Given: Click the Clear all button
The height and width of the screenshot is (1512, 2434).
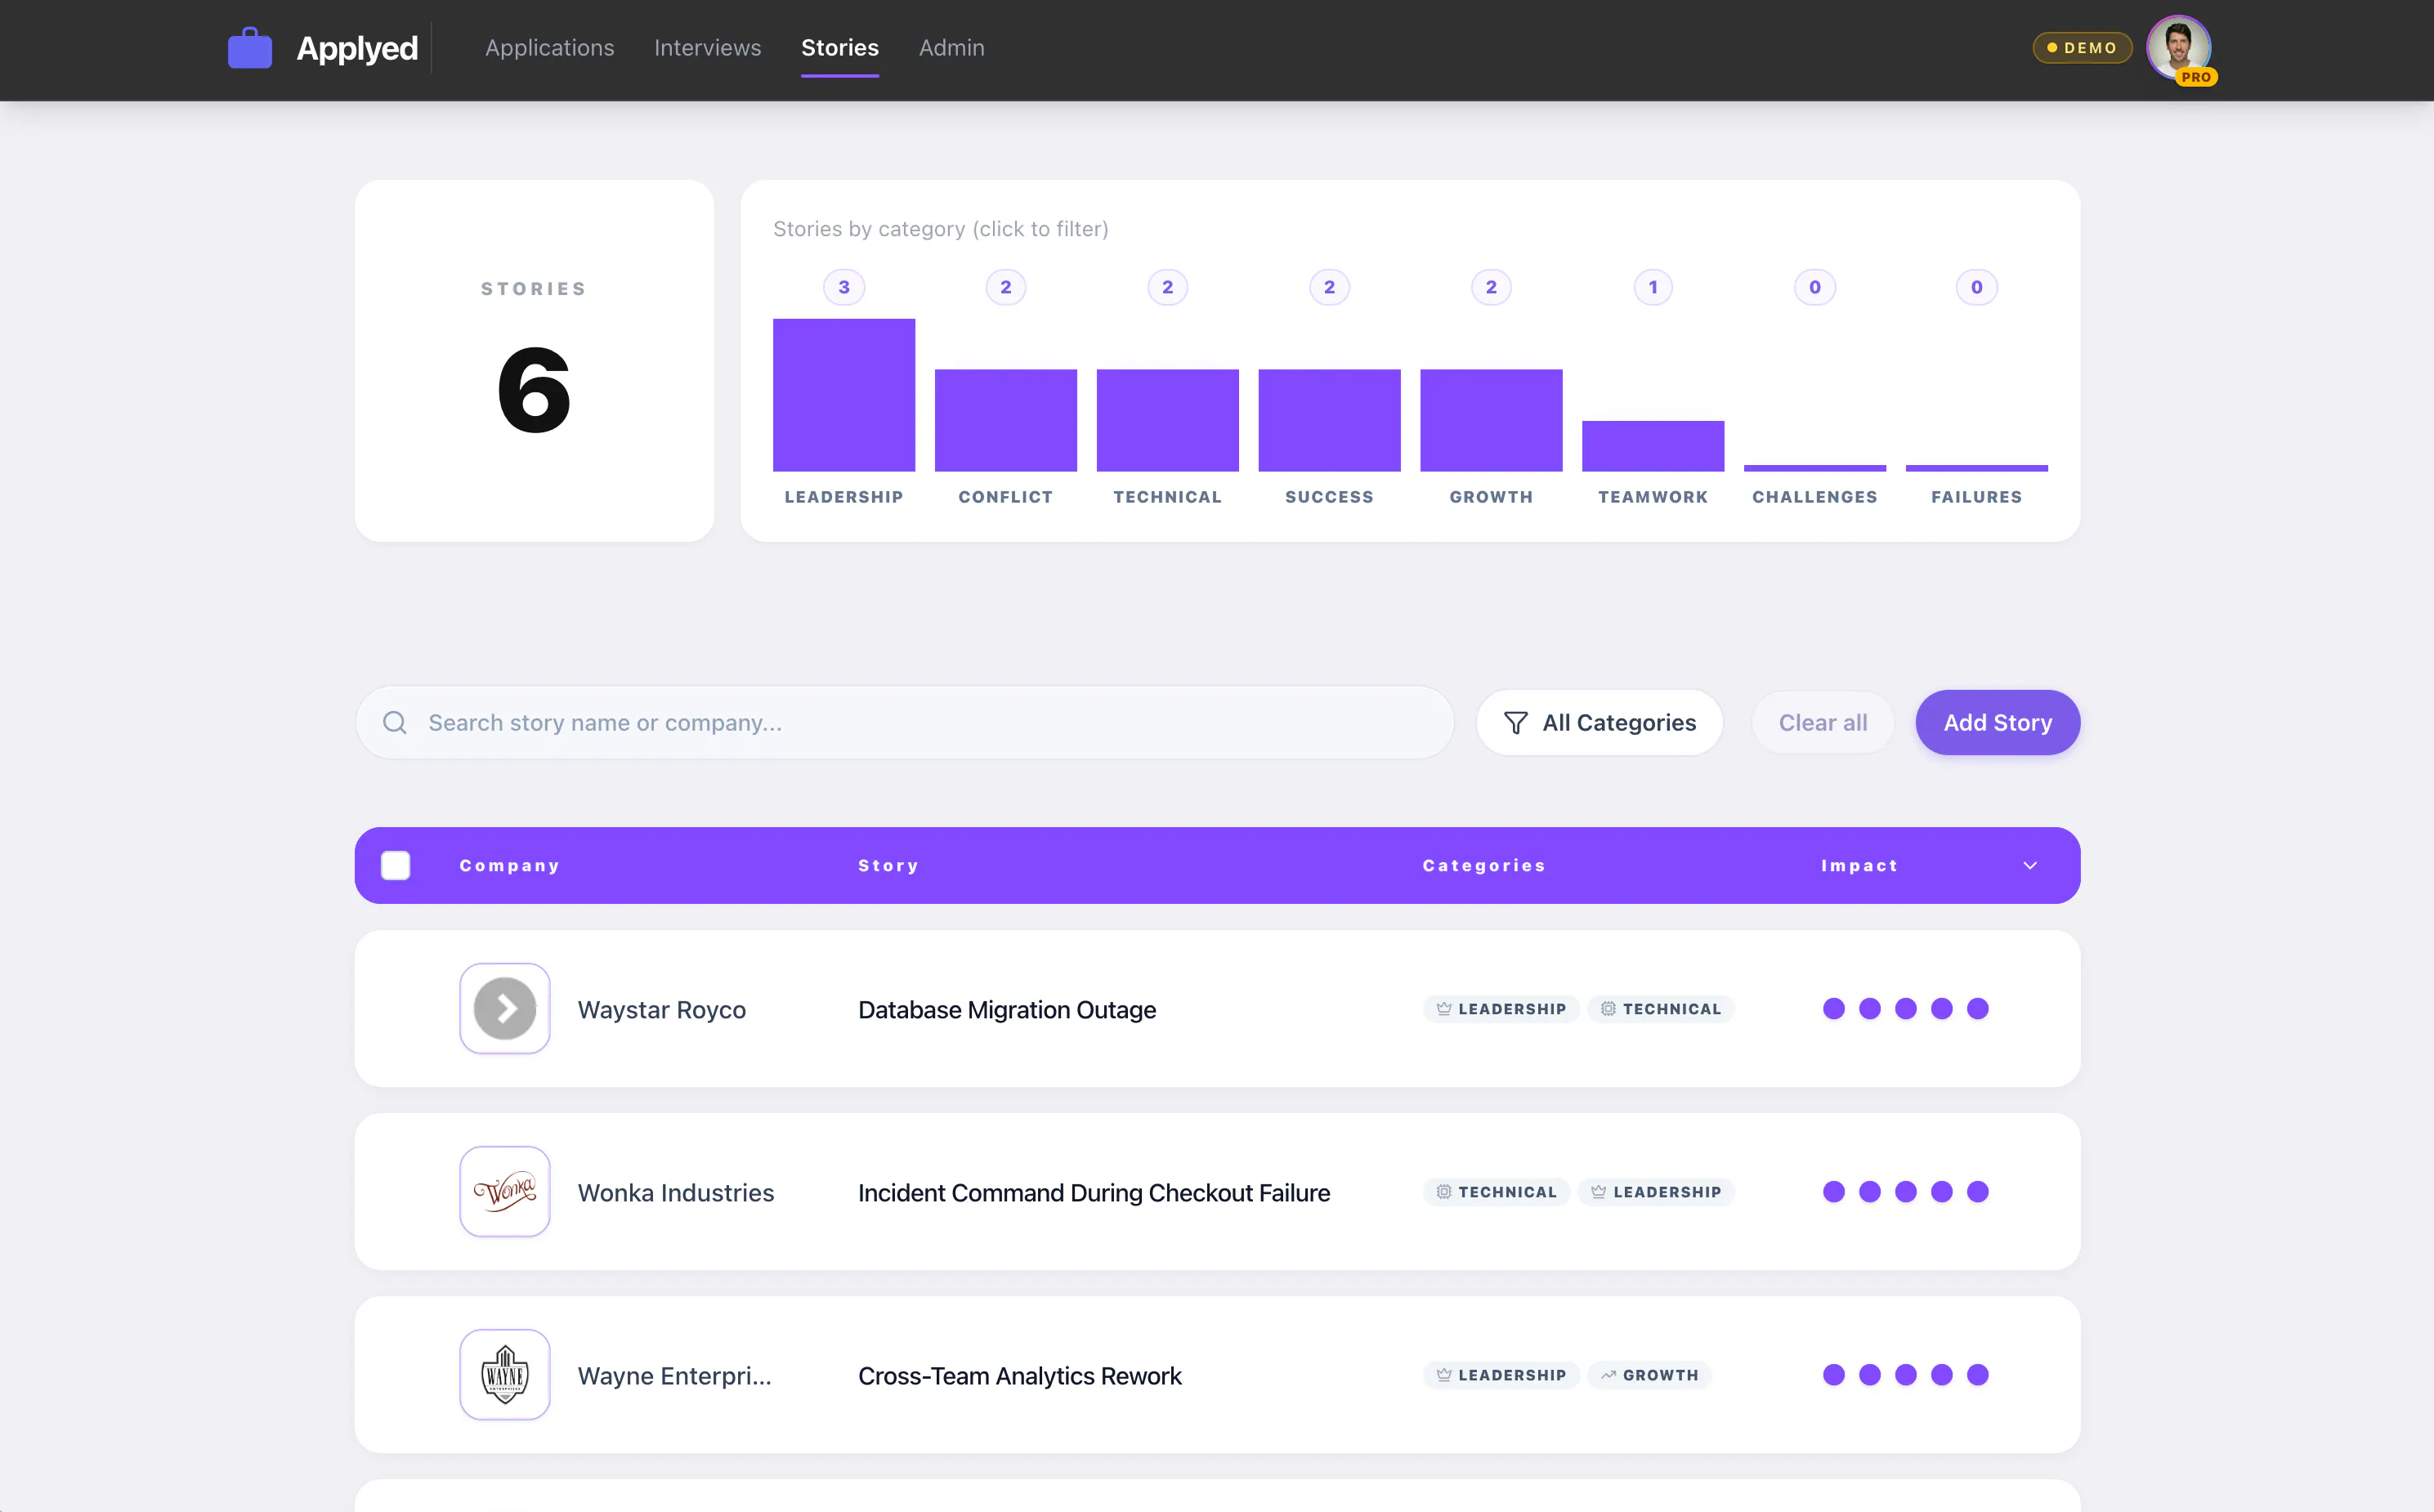Looking at the screenshot, I should point(1823,722).
